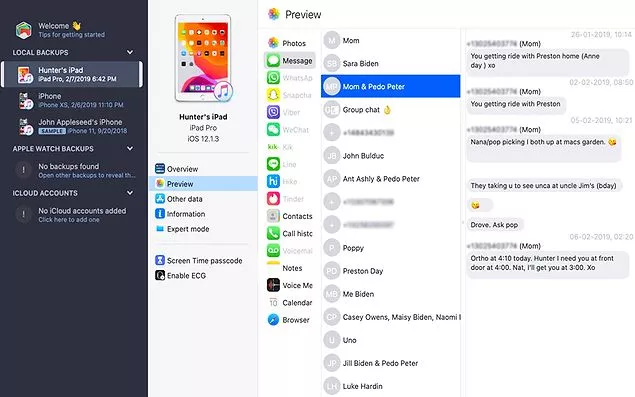Select the Line category icon

(273, 164)
